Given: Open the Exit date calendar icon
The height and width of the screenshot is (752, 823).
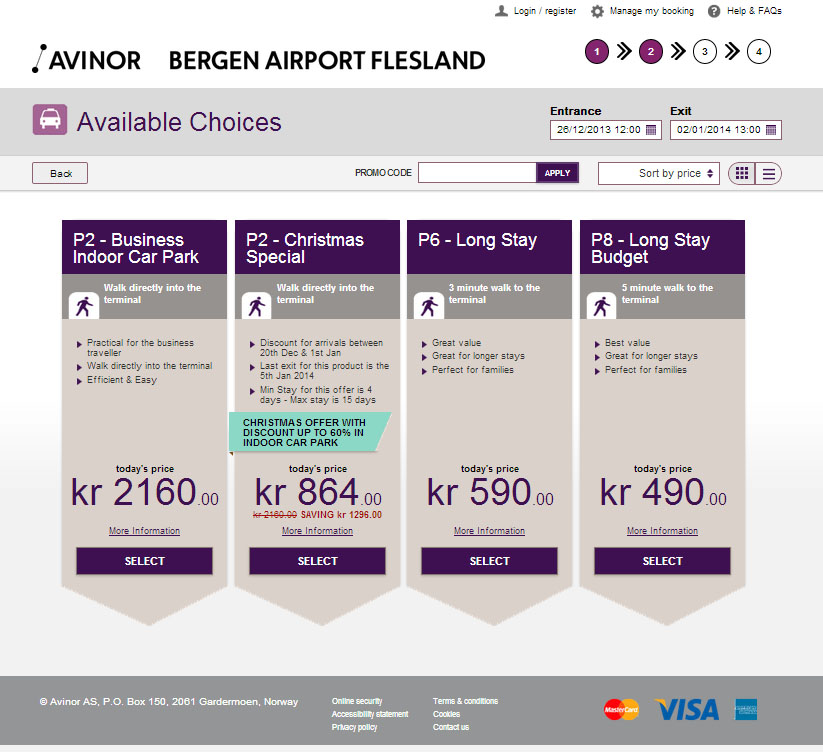Looking at the screenshot, I should (x=771, y=130).
